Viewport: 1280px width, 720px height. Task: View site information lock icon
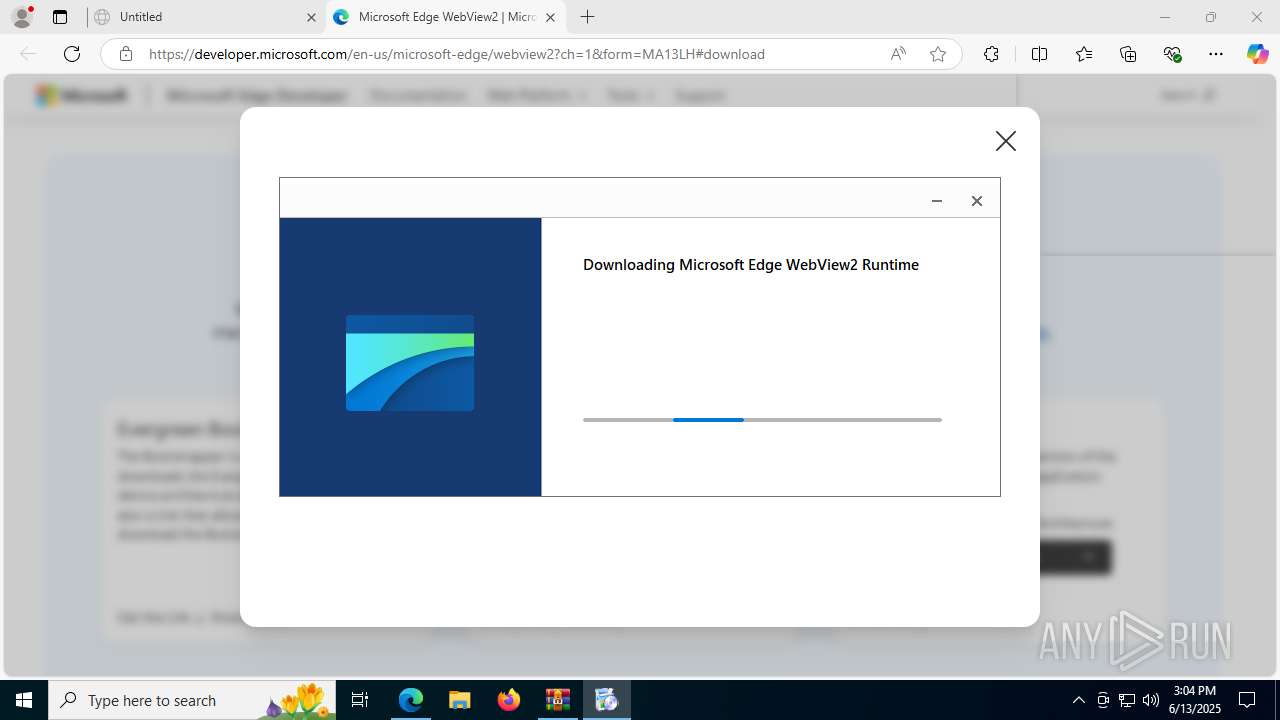126,54
